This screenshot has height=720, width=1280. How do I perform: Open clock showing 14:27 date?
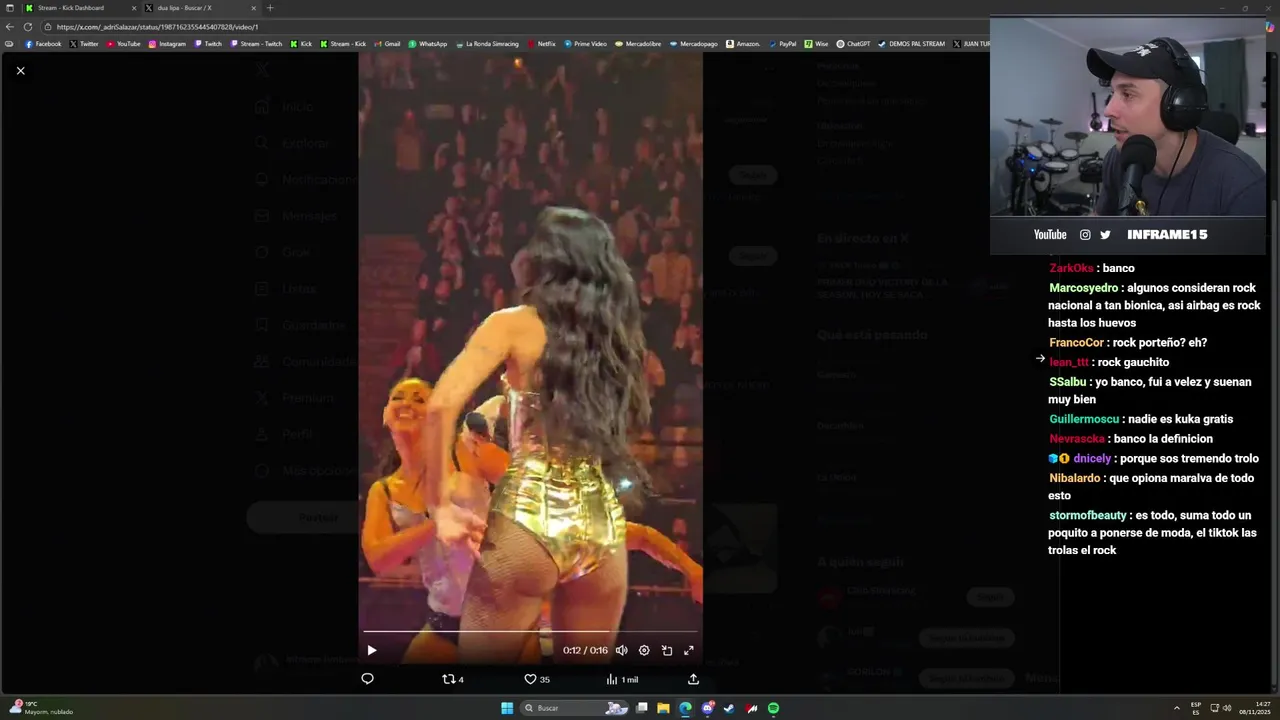click(x=1256, y=708)
